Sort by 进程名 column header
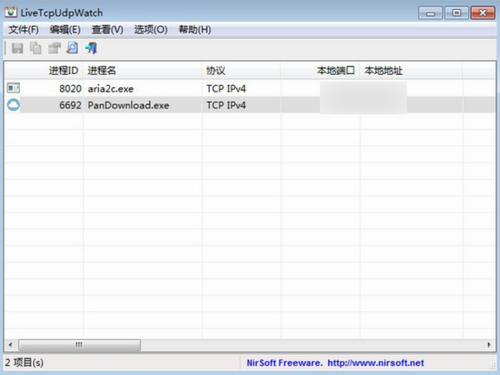 pos(142,70)
